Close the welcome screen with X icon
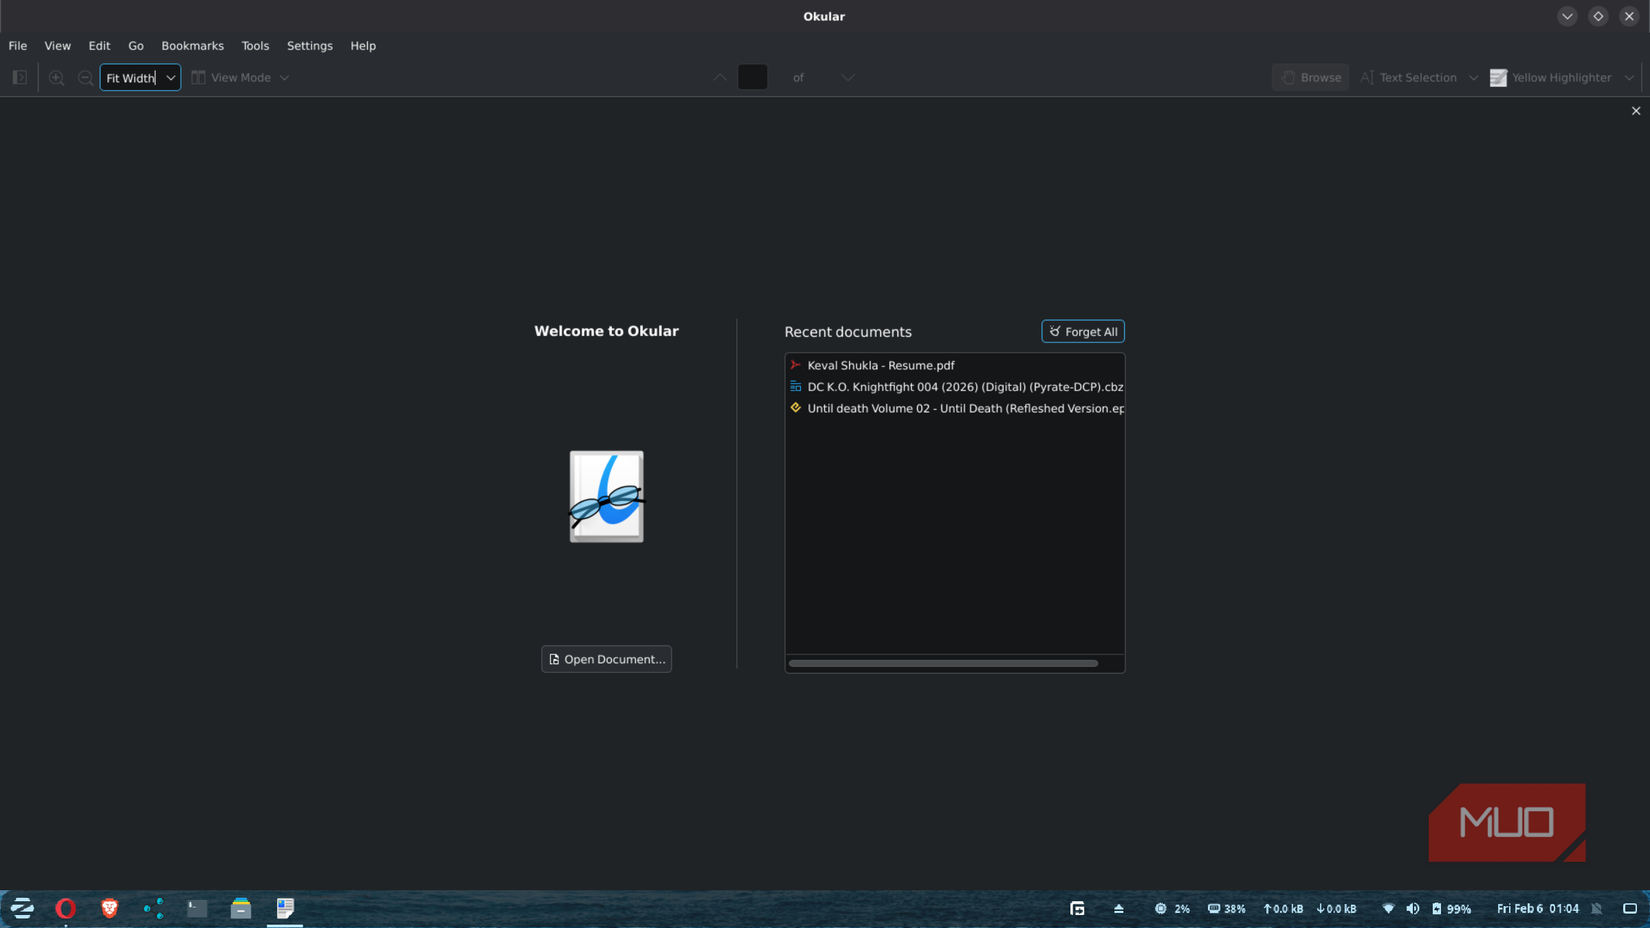Image resolution: width=1650 pixels, height=928 pixels. pos(1635,111)
